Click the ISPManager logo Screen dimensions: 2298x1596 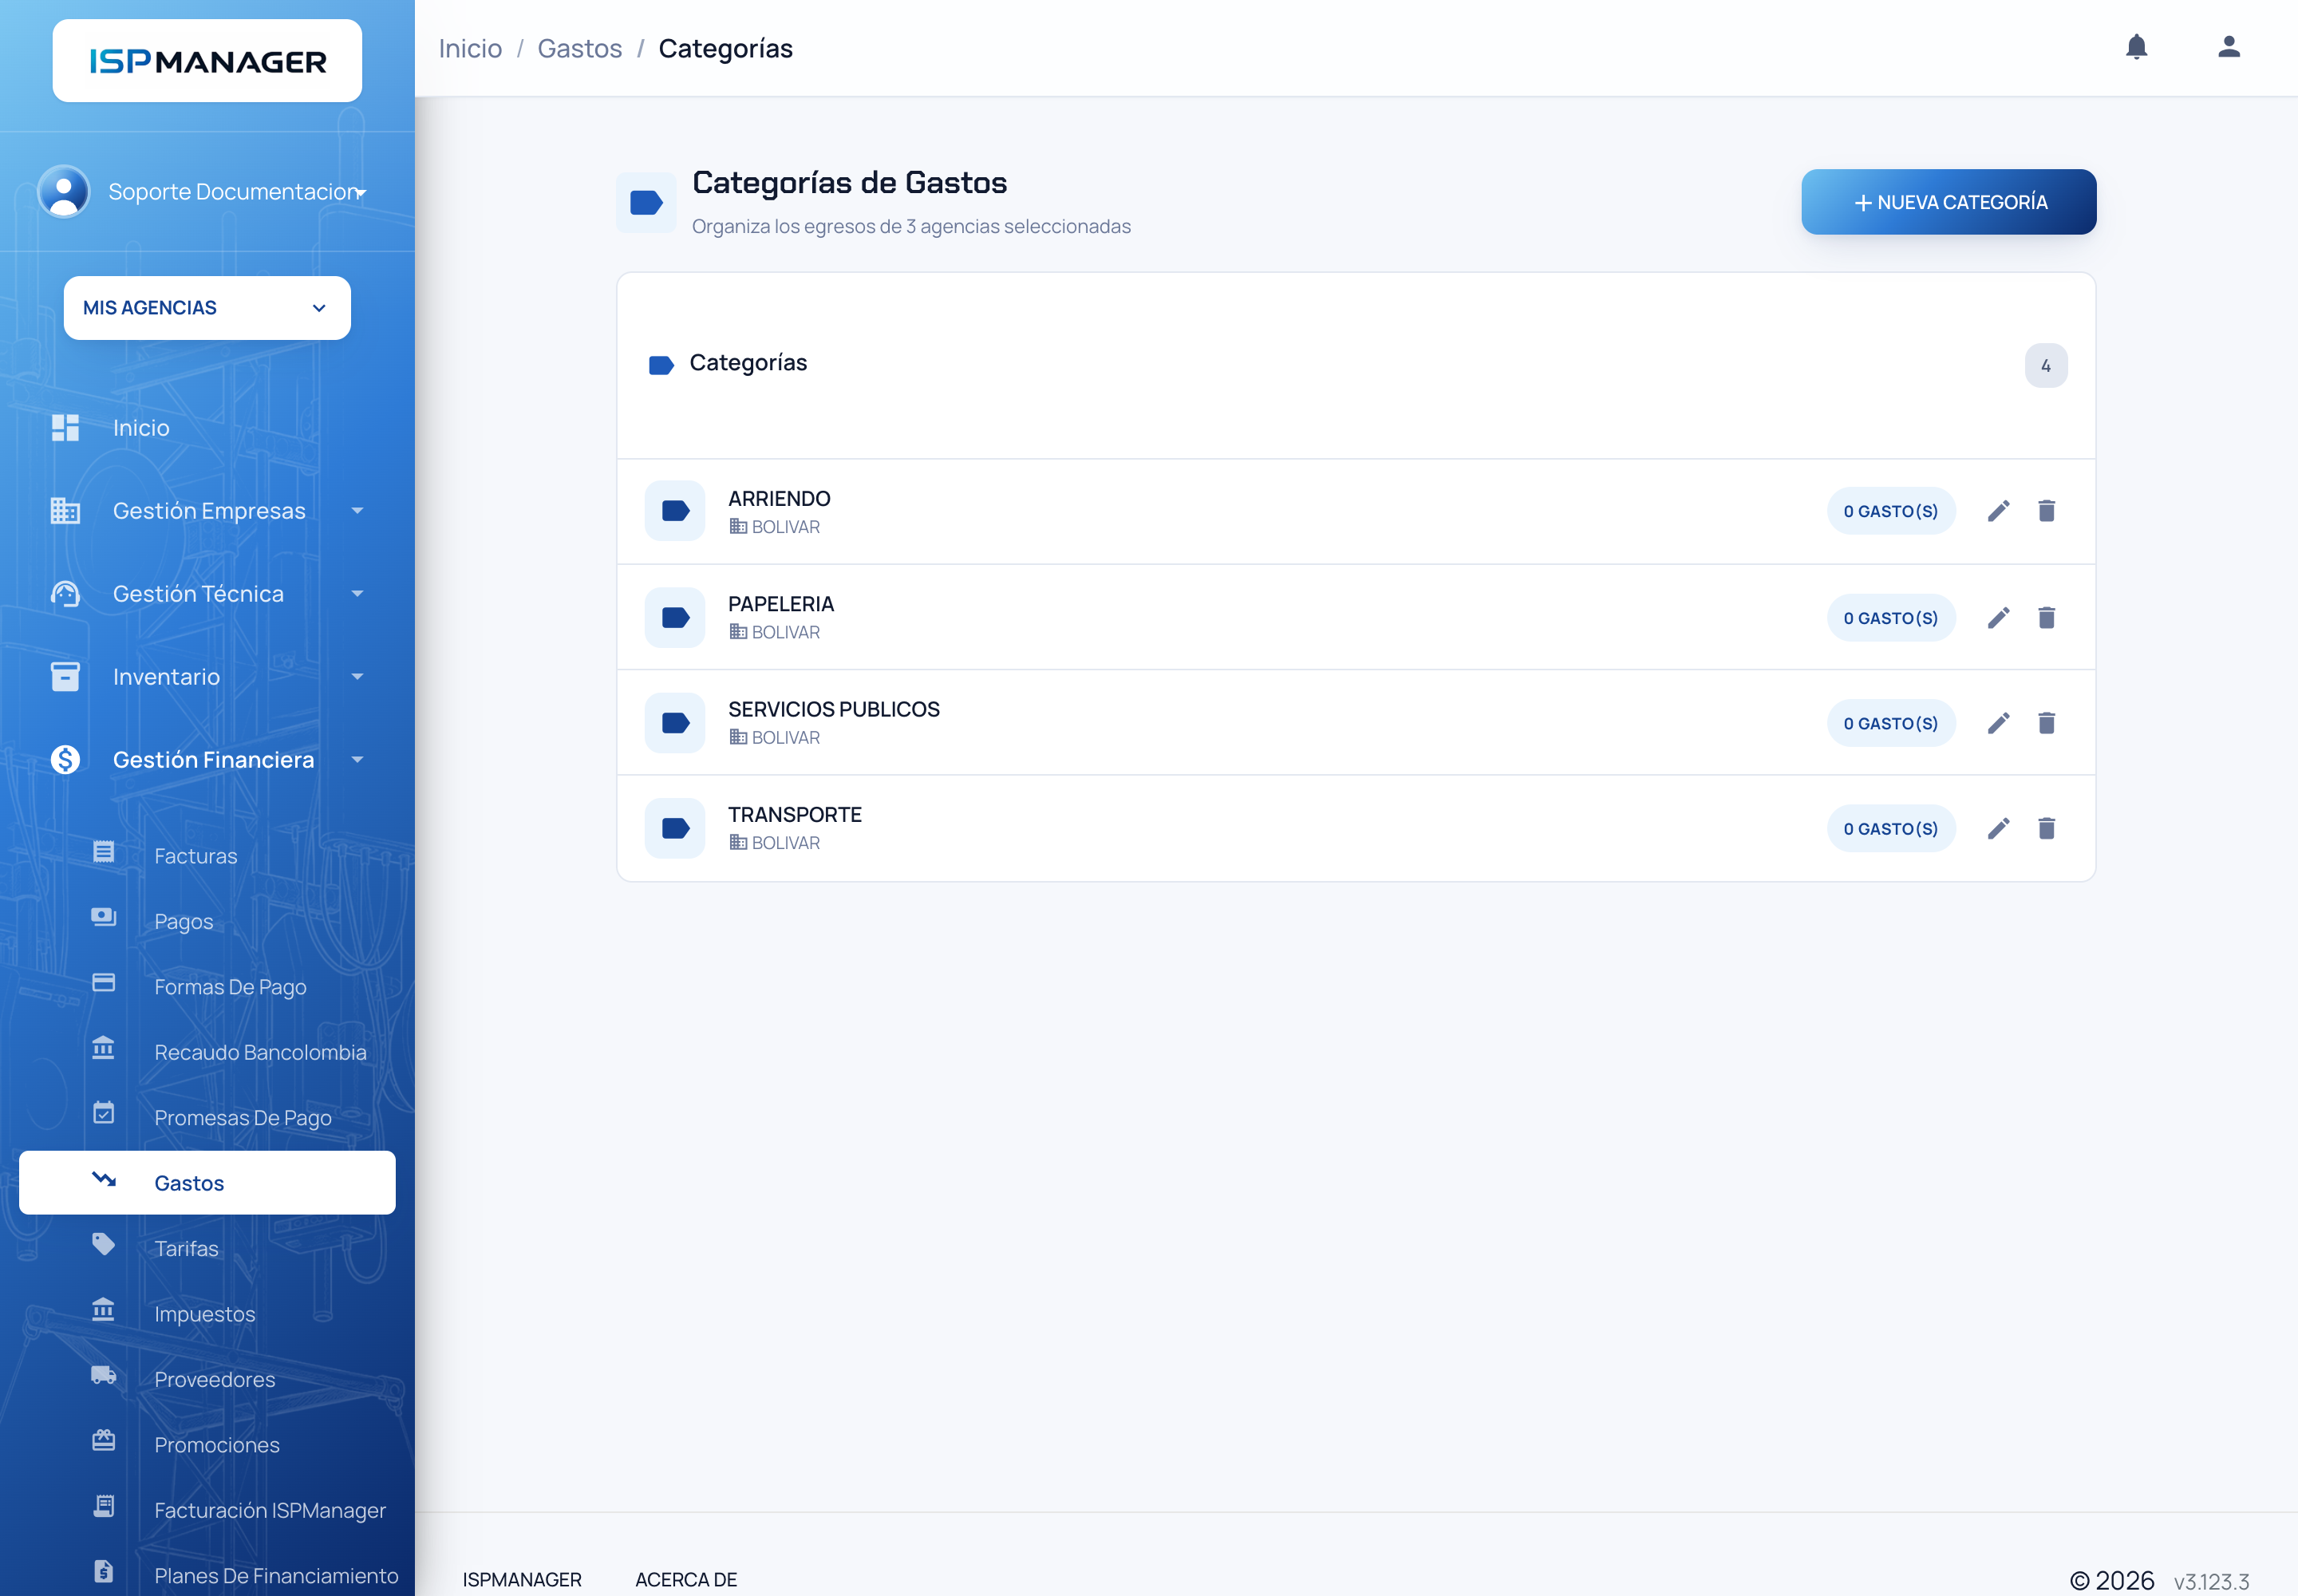(x=207, y=61)
